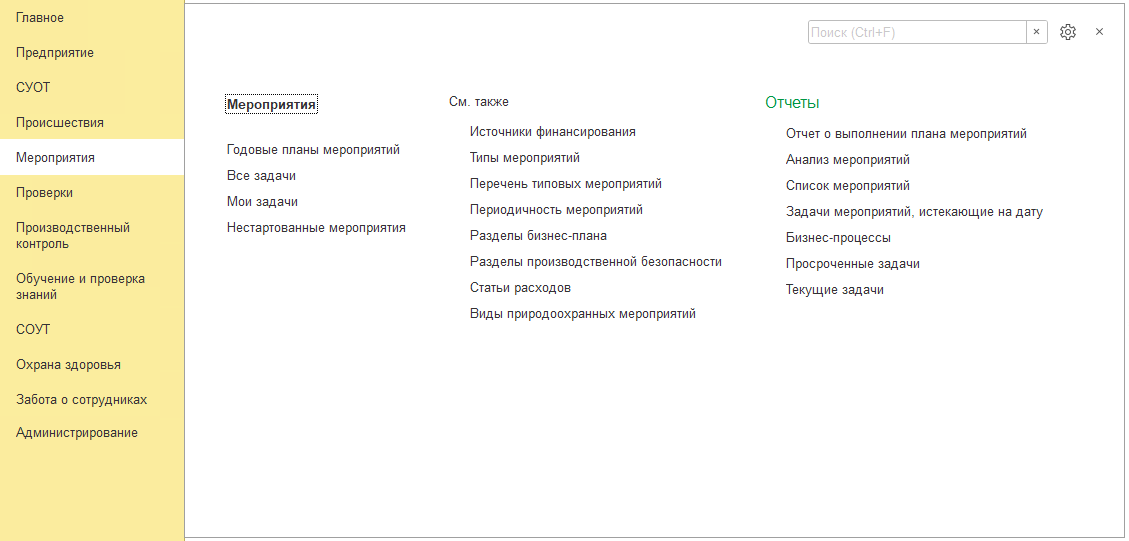The width and height of the screenshot is (1129, 541).
Task: Select the Происшествия section
Action: point(60,123)
